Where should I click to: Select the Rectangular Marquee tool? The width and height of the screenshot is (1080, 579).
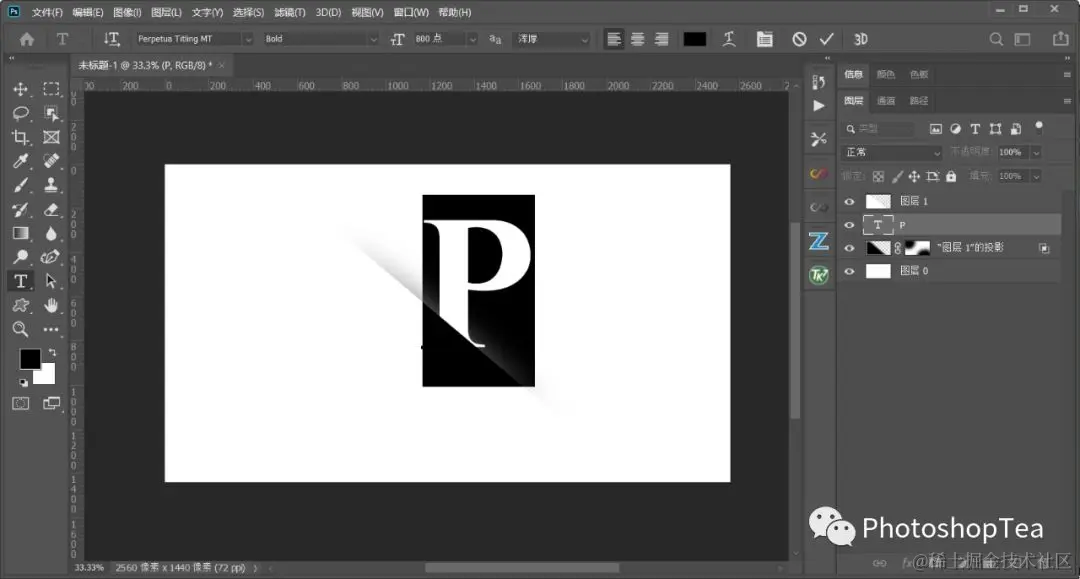point(51,89)
